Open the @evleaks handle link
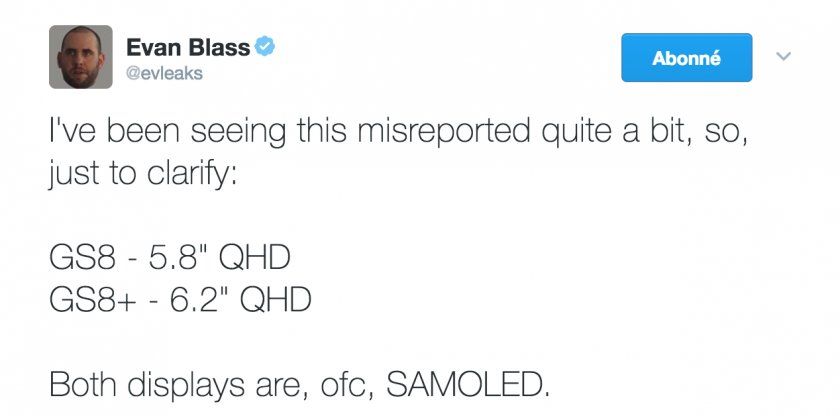Viewport: 840px width, 416px height. coord(164,71)
